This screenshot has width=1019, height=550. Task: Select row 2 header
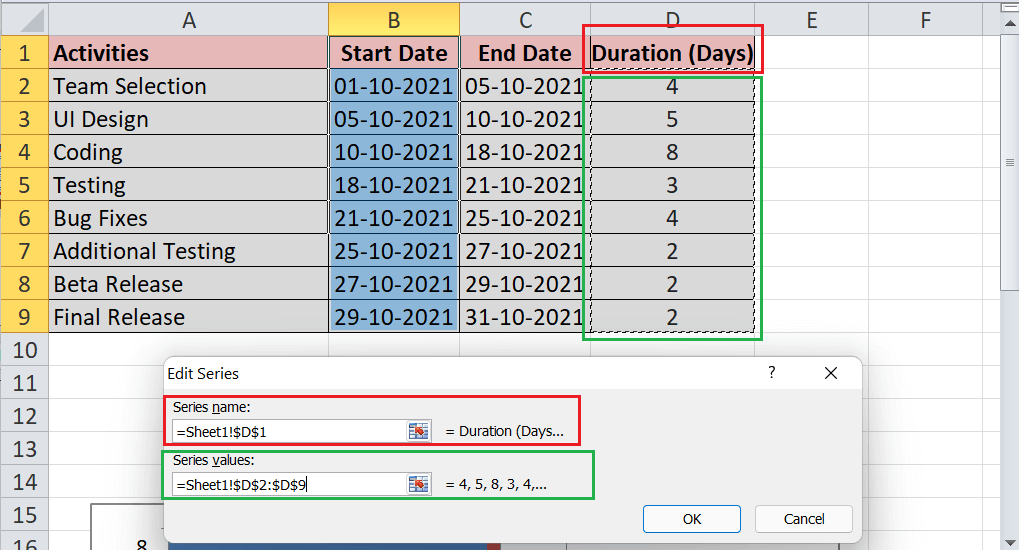click(x=25, y=86)
